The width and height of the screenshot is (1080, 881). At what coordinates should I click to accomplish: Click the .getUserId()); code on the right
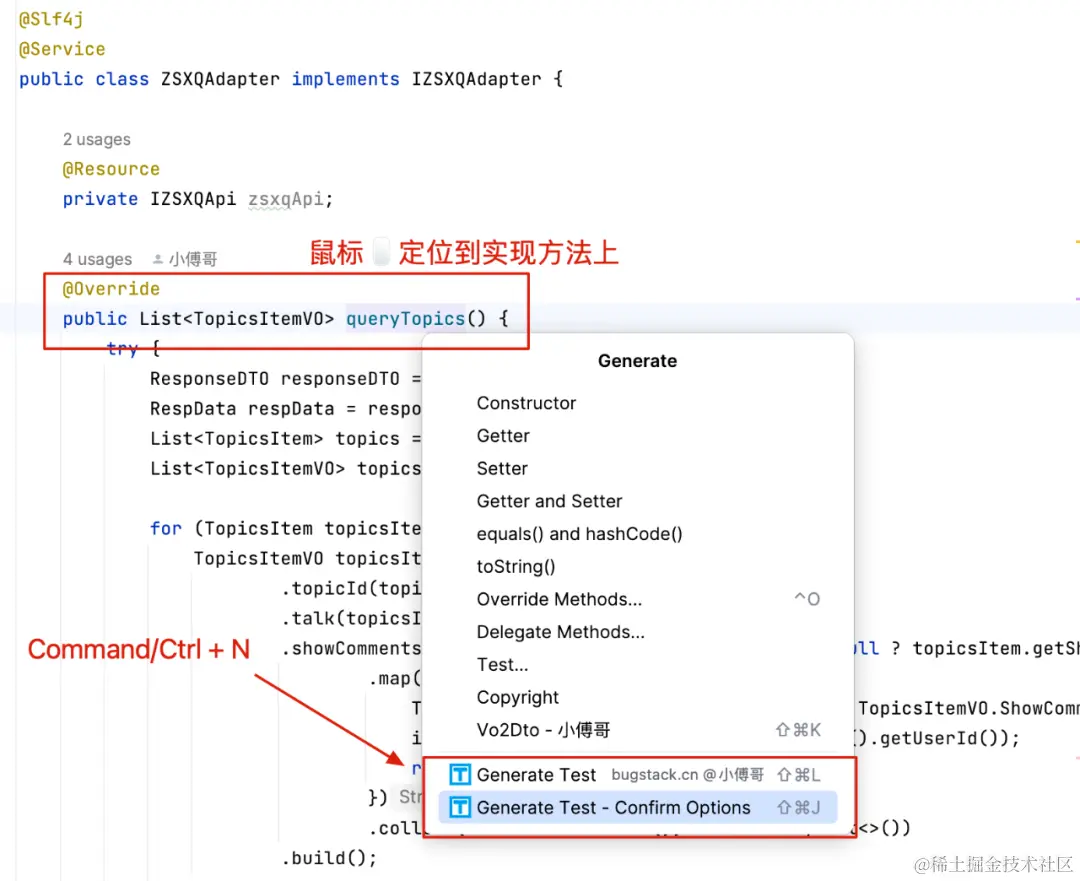(944, 738)
